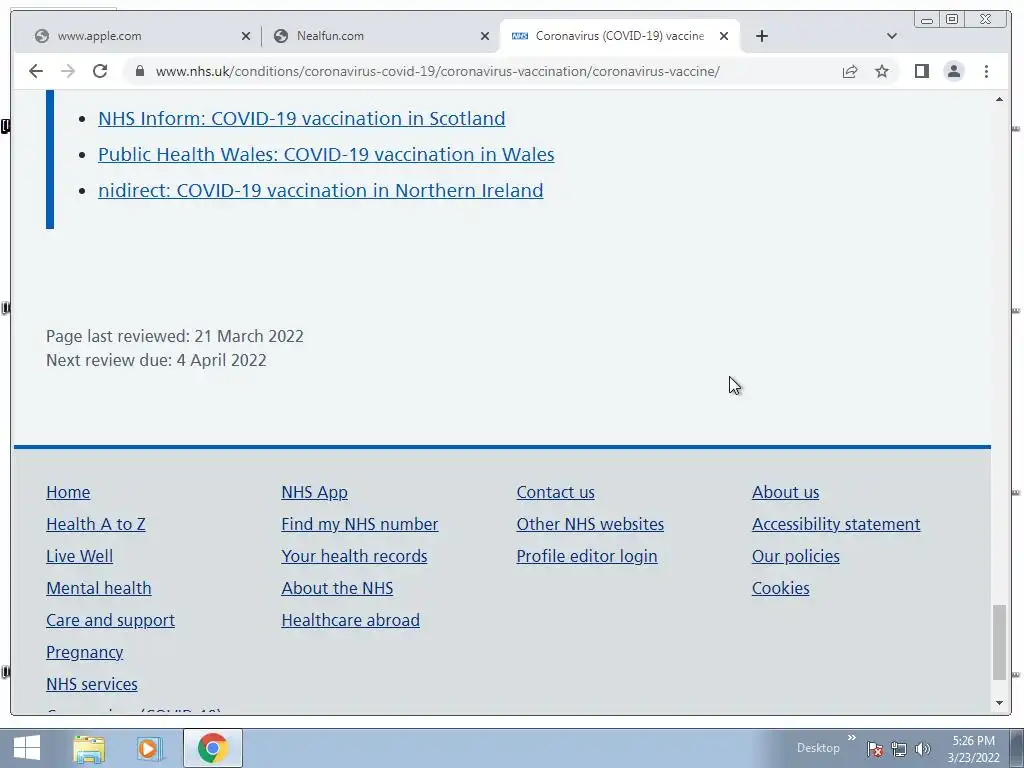Select 'Page last reviewed: 21 March 2022' text
The height and width of the screenshot is (768, 1024).
tap(174, 336)
